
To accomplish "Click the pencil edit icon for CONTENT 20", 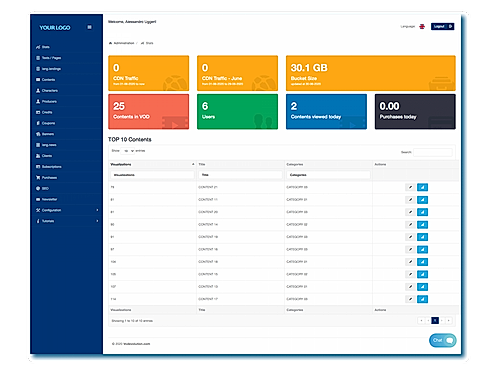I will 410,212.
